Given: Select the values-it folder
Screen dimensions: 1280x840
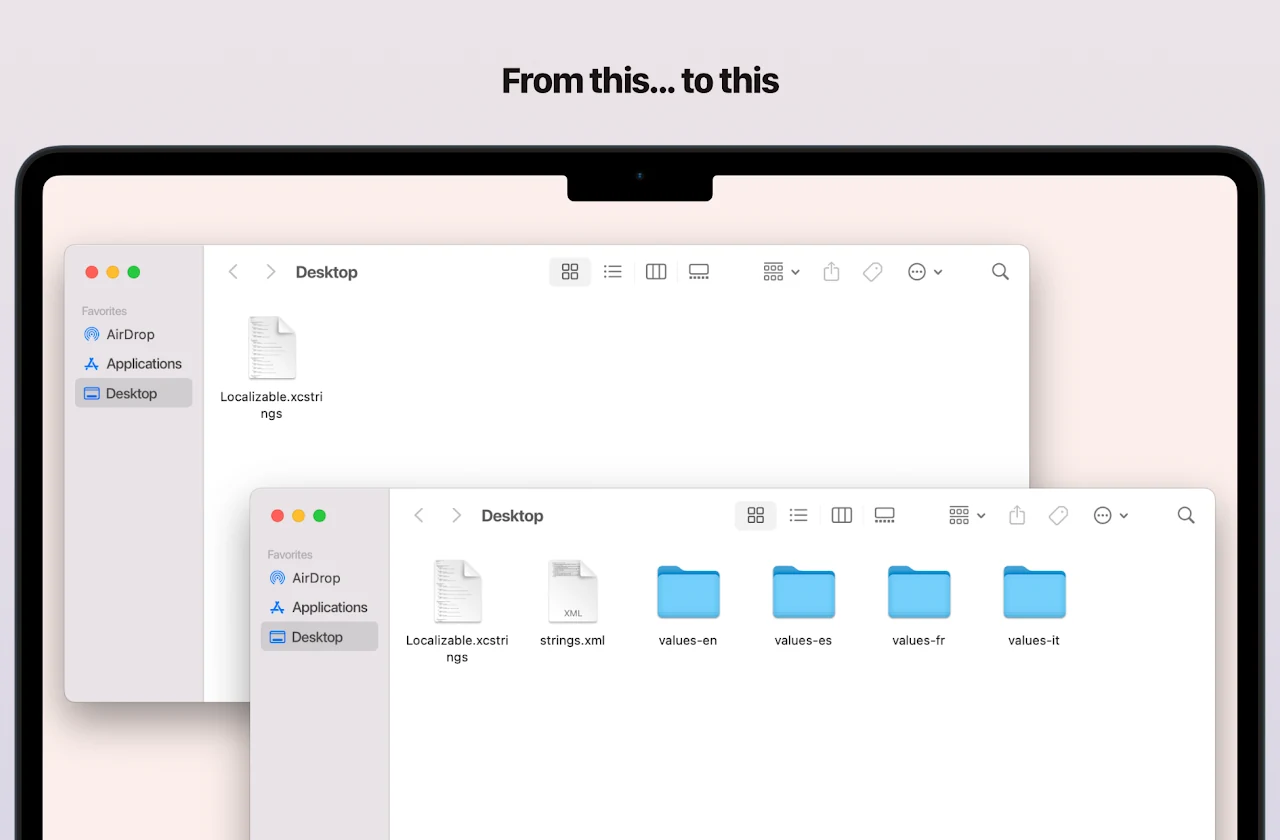Looking at the screenshot, I should tap(1034, 605).
